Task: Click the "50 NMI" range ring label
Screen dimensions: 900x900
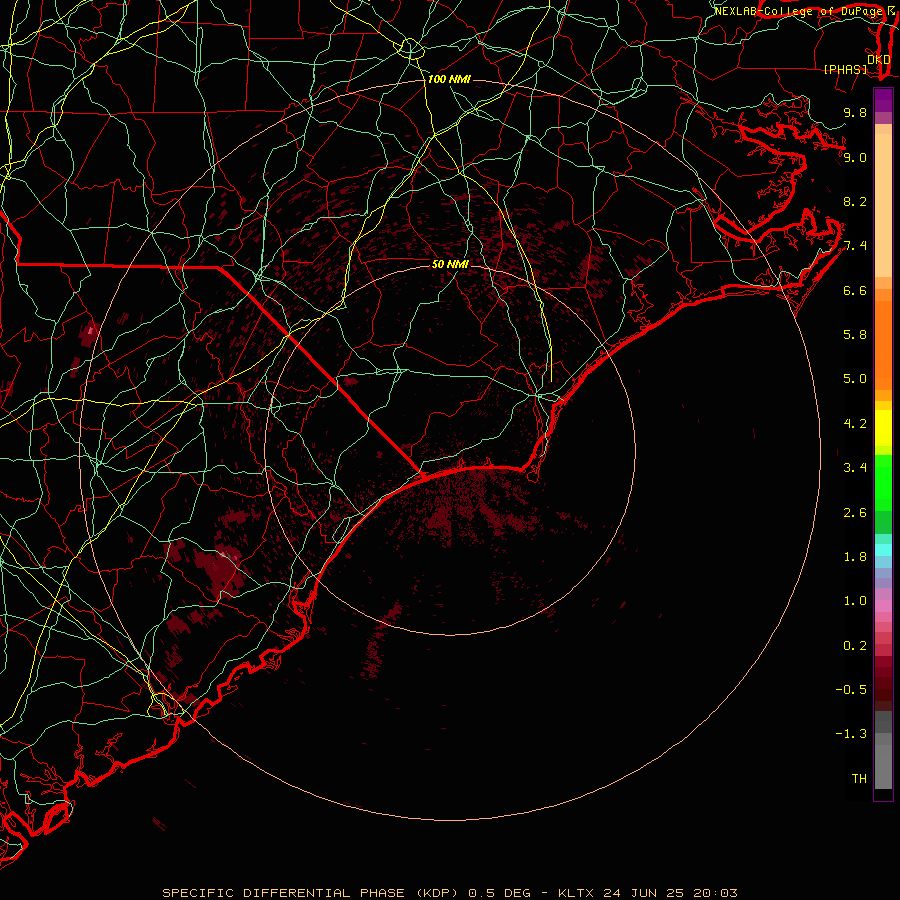Action: click(x=450, y=264)
